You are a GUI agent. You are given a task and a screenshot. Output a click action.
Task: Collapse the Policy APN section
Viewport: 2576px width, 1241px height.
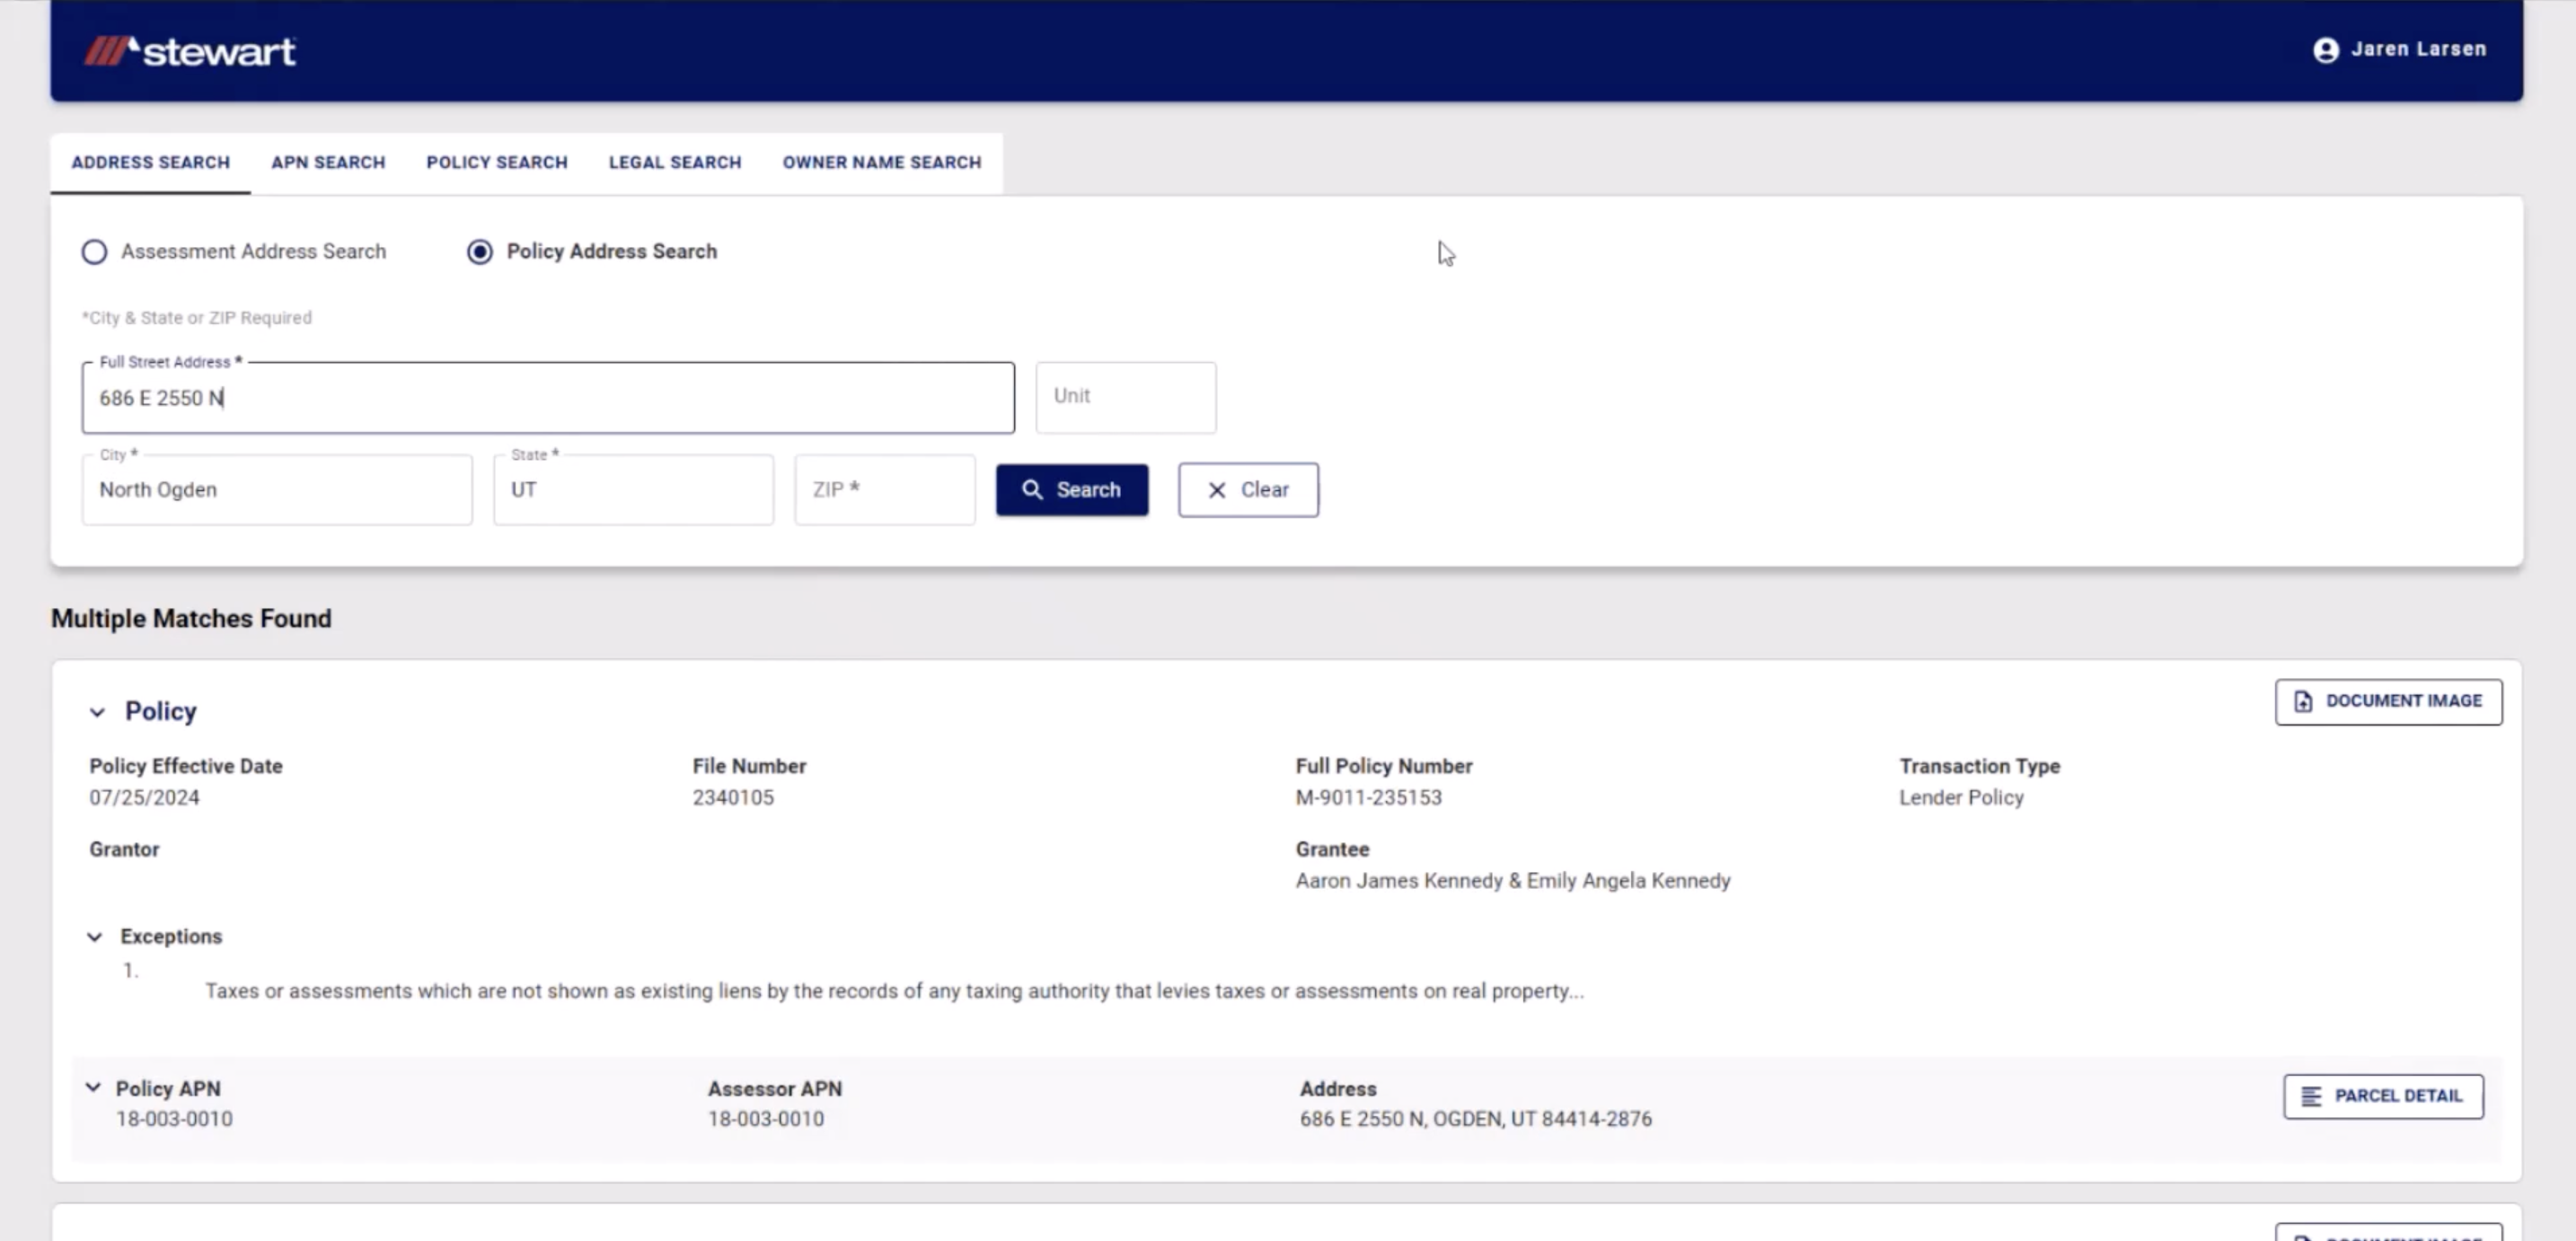pos(93,1088)
